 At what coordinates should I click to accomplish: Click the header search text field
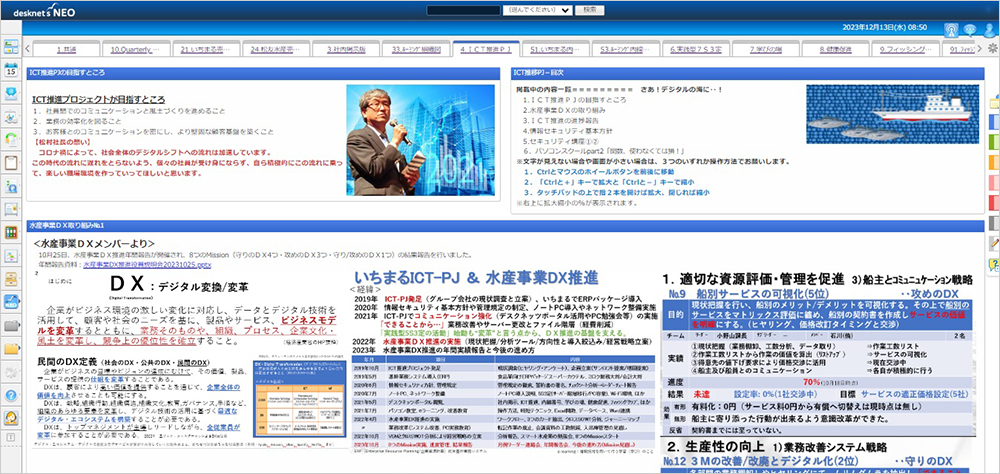coord(464,10)
